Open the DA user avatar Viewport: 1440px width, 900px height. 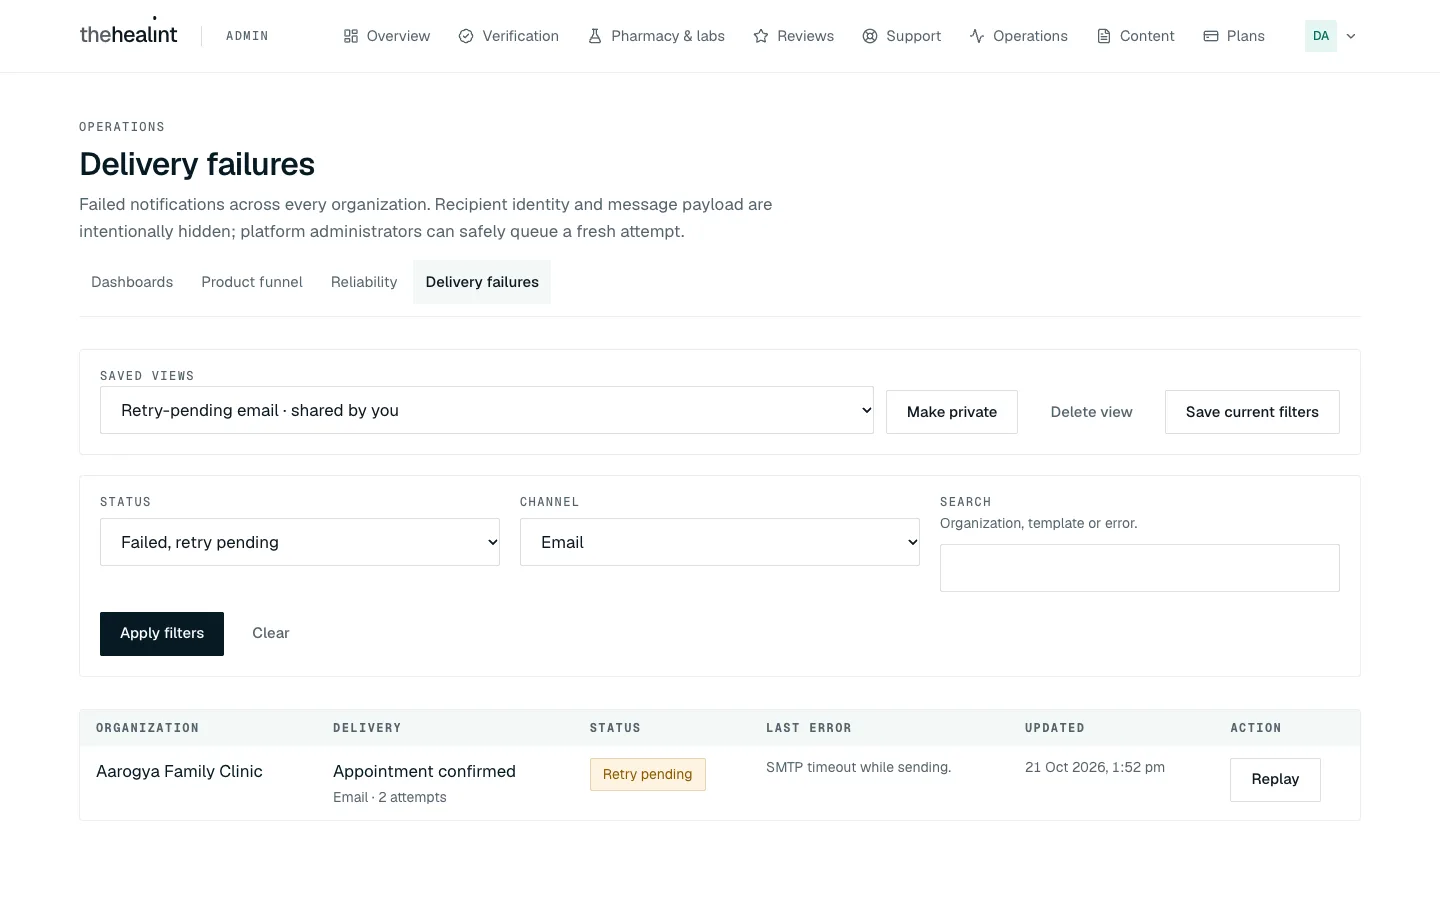coord(1321,36)
